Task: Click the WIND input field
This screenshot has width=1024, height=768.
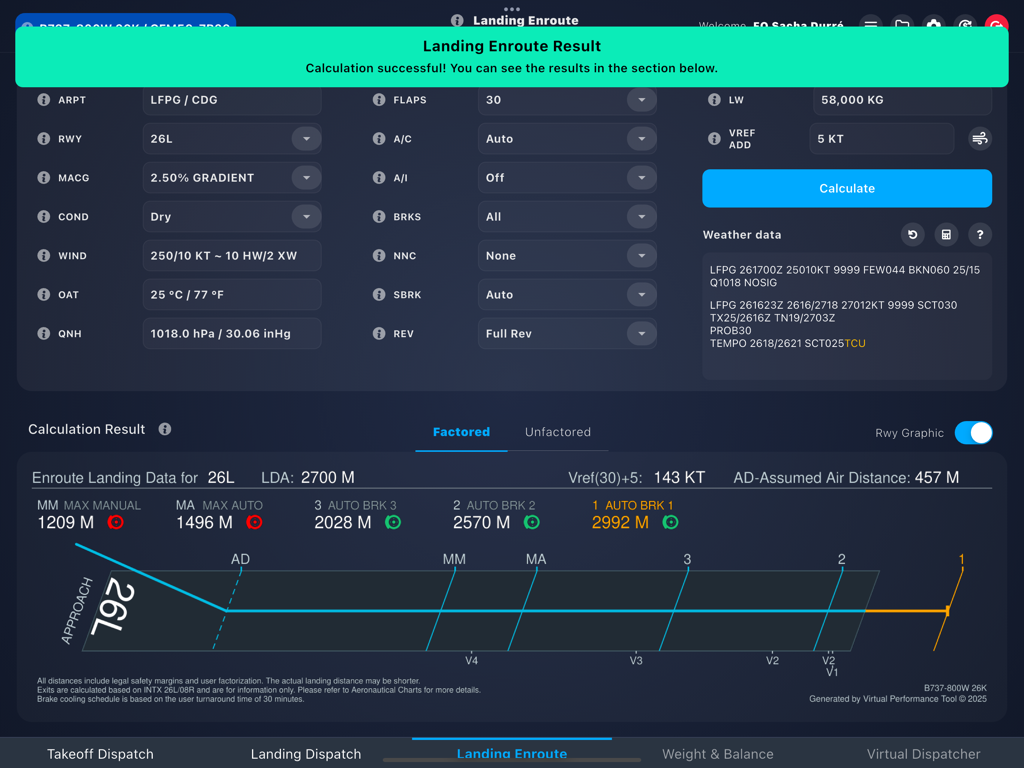Action: pyautogui.click(x=232, y=255)
